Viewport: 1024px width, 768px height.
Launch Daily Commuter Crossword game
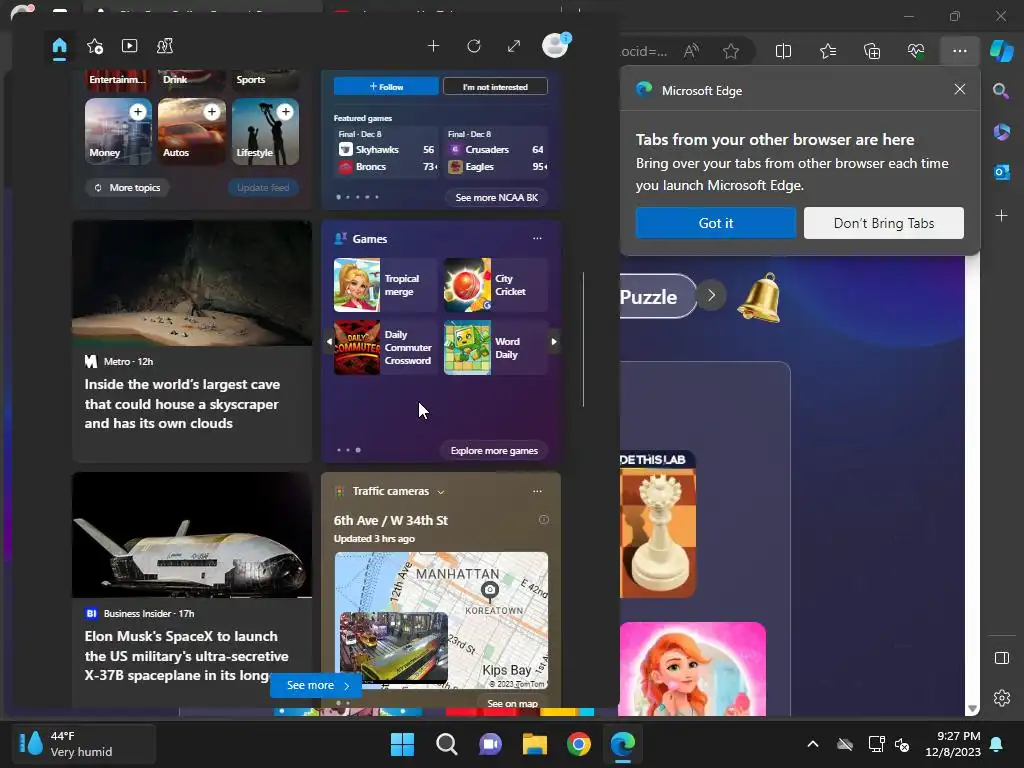pyautogui.click(x=385, y=347)
